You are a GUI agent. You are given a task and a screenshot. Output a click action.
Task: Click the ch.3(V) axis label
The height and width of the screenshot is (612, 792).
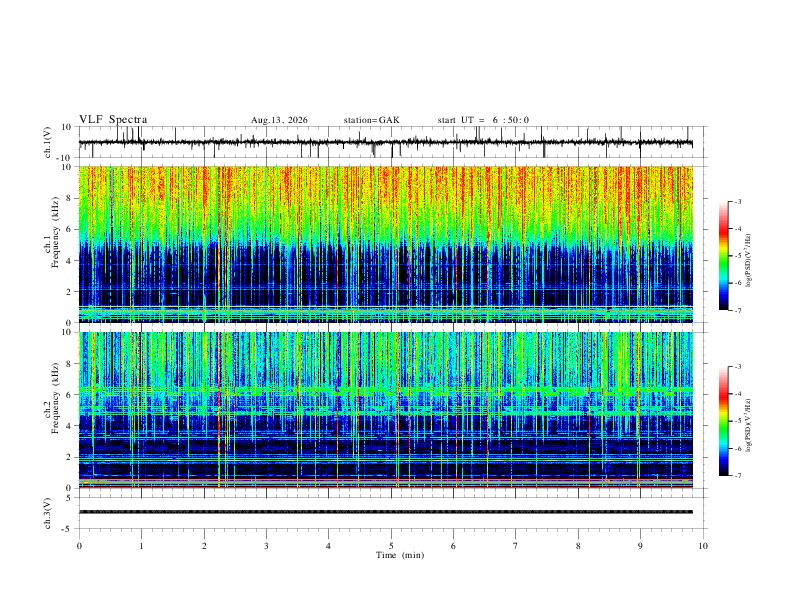click(x=47, y=514)
